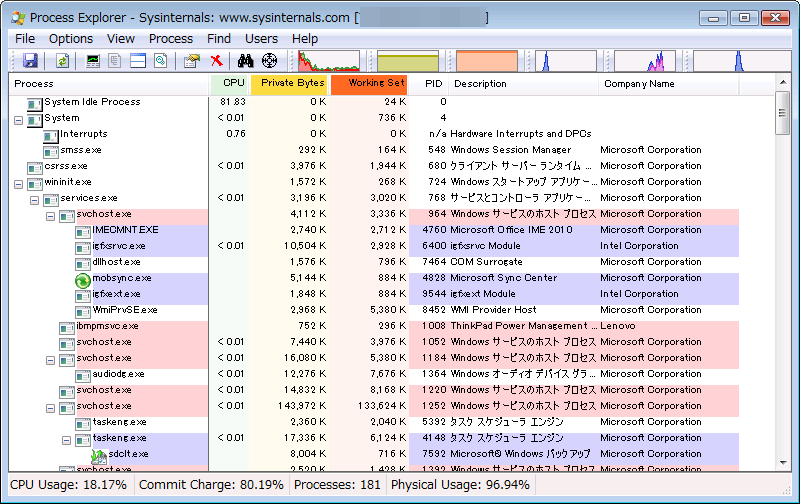Open the Properties toolbar icon
This screenshot has width=800, height=504.
[x=192, y=61]
